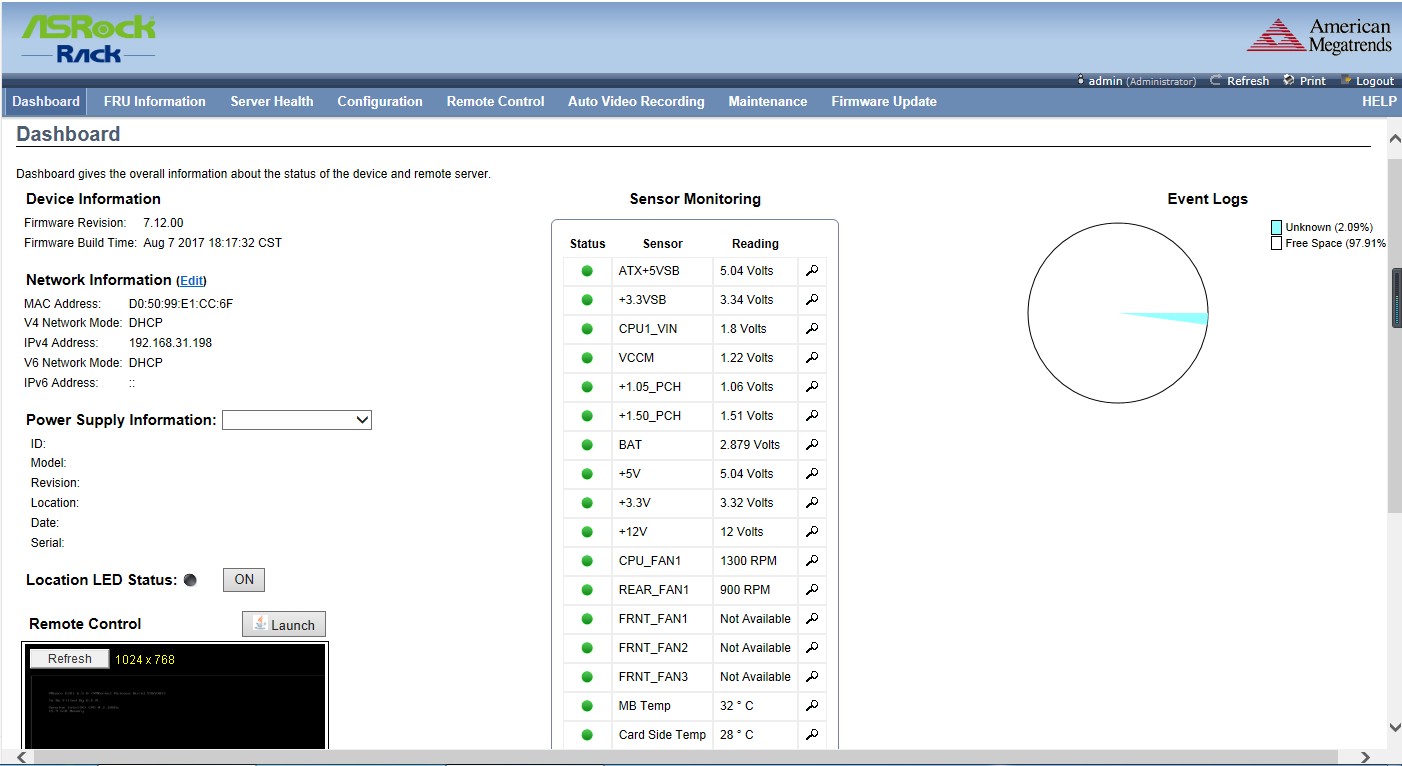Click the Edit link for Network Information
Image resolution: width=1402 pixels, height=766 pixels.
(191, 281)
